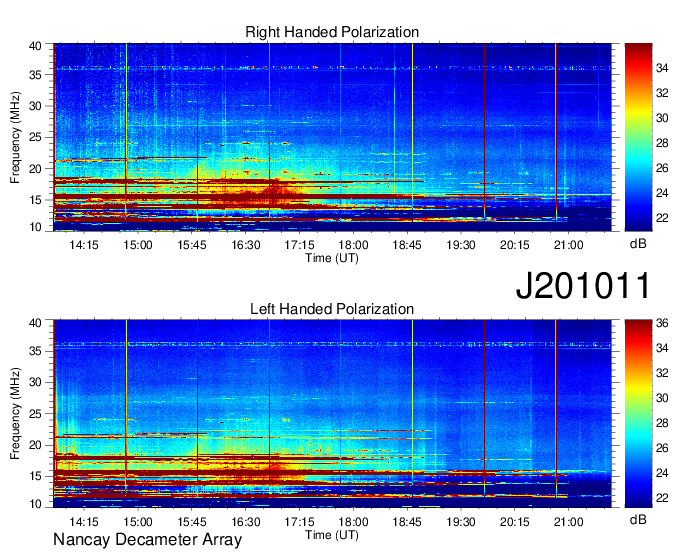Click the 40 frequency tick of the upper plot
This screenshot has width=680, height=552.
pos(35,46)
